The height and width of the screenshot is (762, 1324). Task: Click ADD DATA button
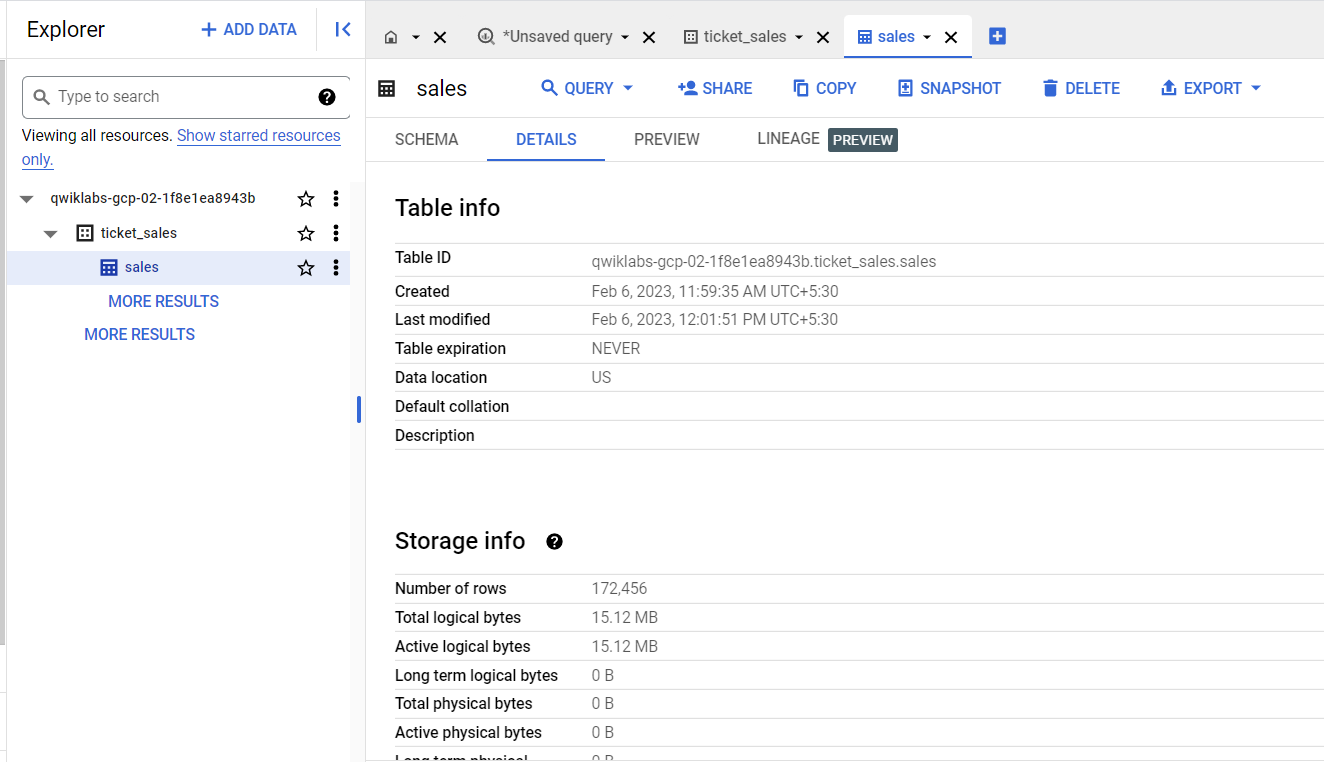pos(249,30)
